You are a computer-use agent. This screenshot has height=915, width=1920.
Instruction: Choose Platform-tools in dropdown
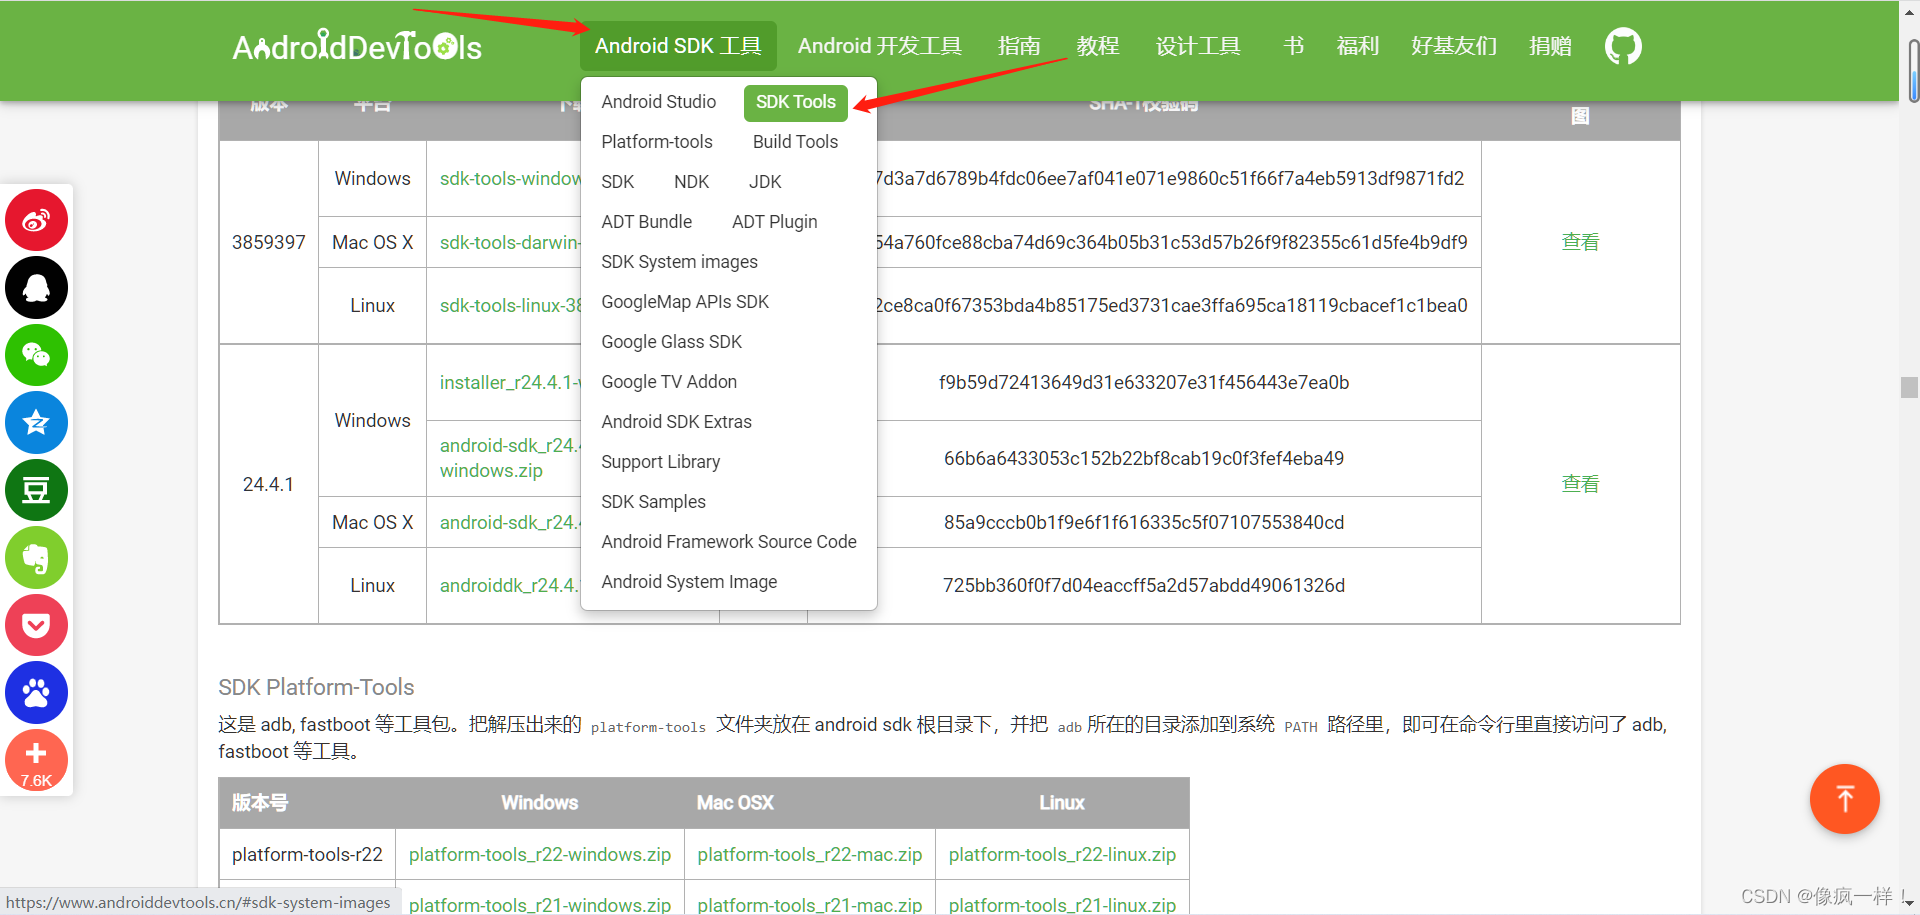[657, 142]
